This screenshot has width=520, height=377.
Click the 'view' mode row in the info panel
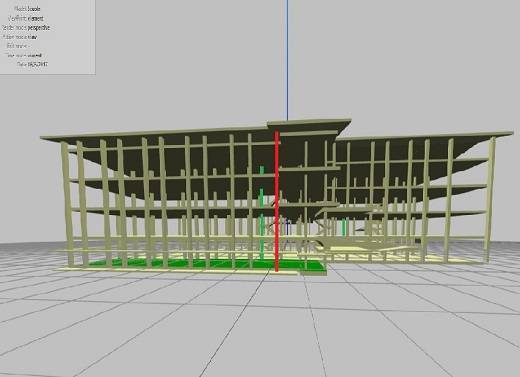[20, 37]
